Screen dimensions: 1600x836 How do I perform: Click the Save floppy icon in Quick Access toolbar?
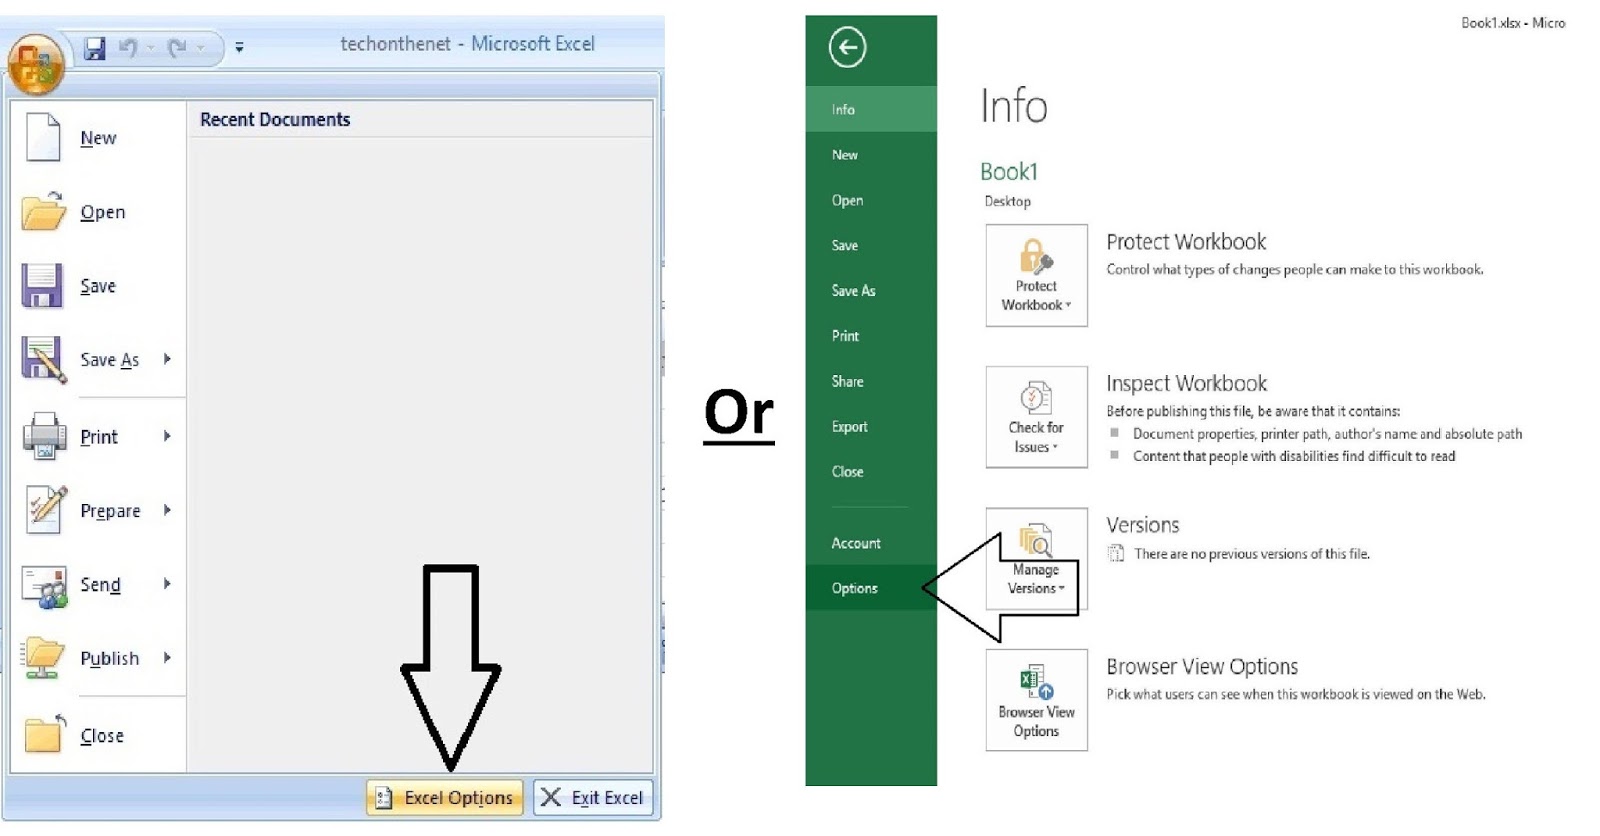[x=95, y=48]
